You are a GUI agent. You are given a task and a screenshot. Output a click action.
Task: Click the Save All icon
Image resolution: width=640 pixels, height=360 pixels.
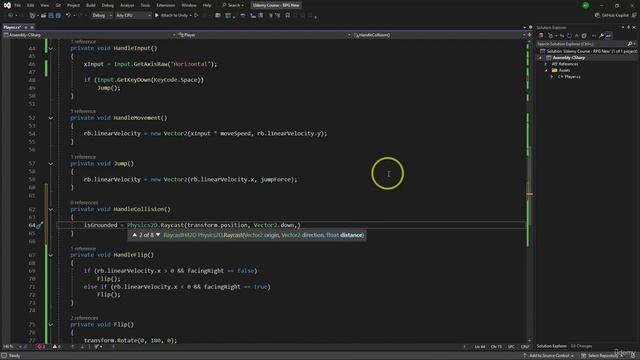(58, 16)
